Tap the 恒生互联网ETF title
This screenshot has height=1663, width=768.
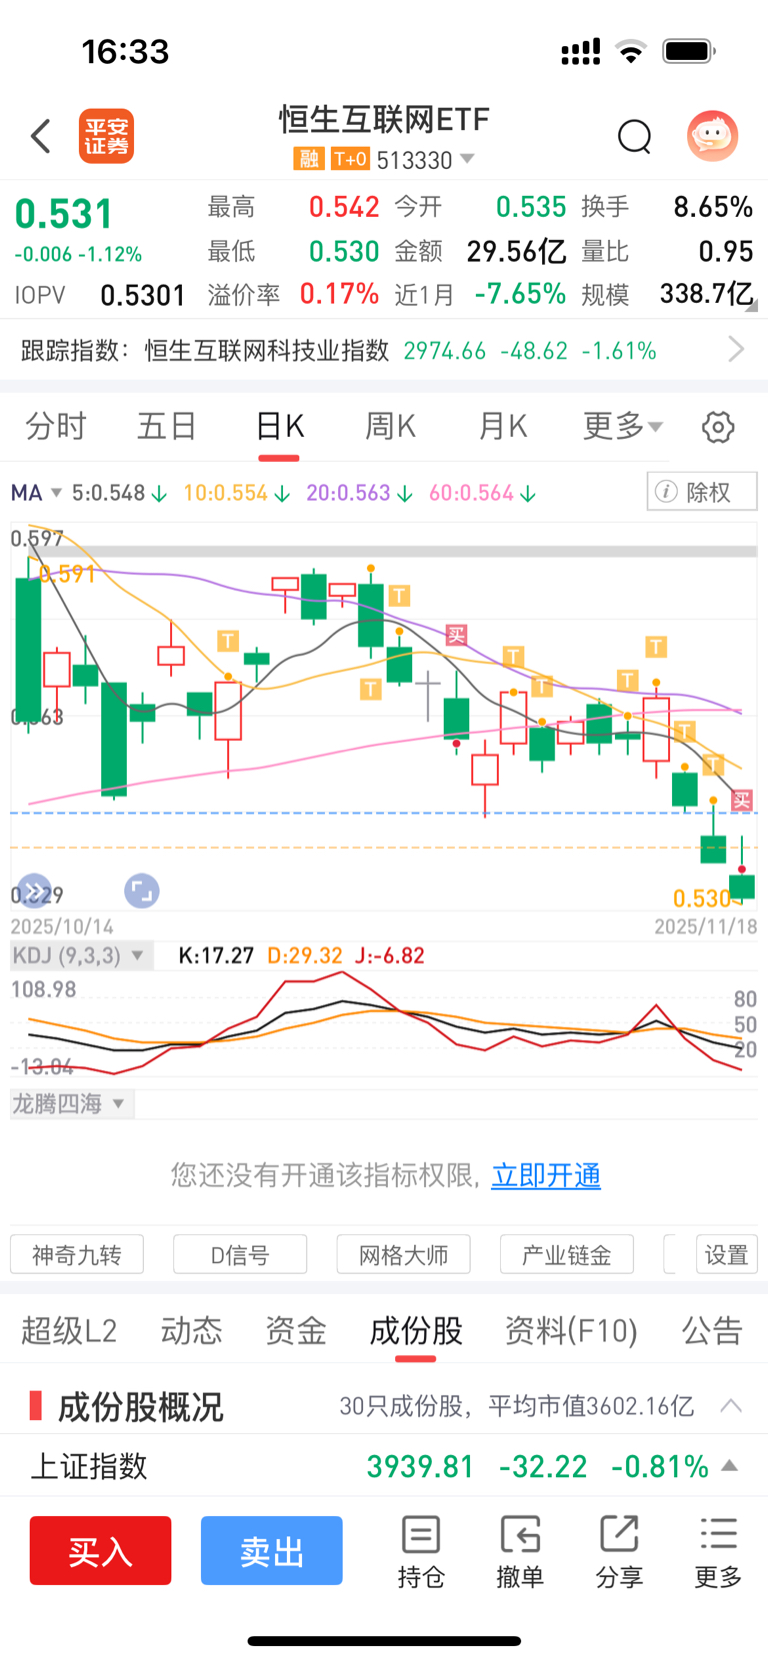click(x=384, y=120)
